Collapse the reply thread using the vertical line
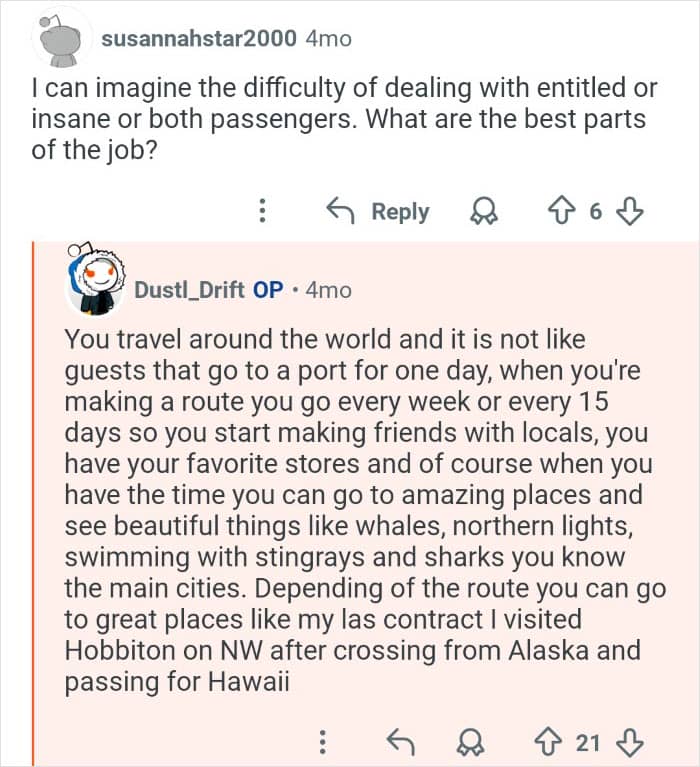700x767 pixels. pyautogui.click(x=33, y=500)
